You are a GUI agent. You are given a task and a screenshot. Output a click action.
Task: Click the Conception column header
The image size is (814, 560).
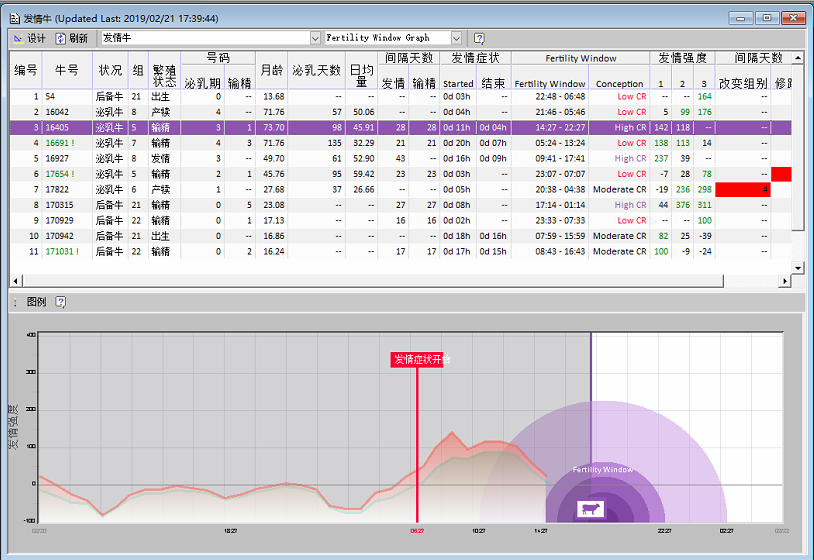coord(619,83)
